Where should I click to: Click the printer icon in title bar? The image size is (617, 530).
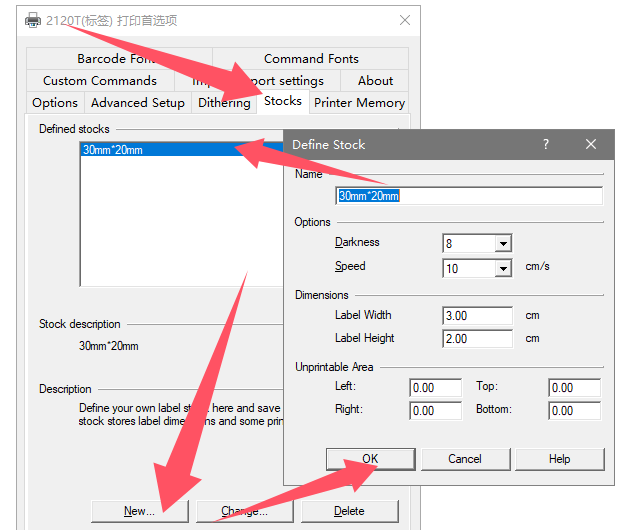pos(33,20)
